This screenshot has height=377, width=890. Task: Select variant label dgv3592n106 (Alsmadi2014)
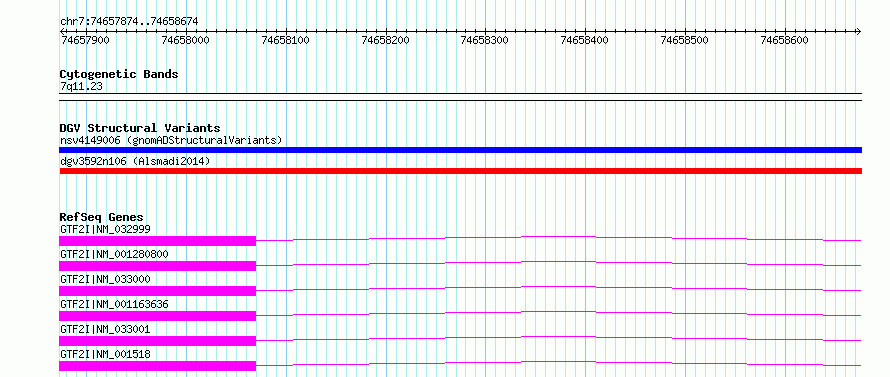click(135, 162)
